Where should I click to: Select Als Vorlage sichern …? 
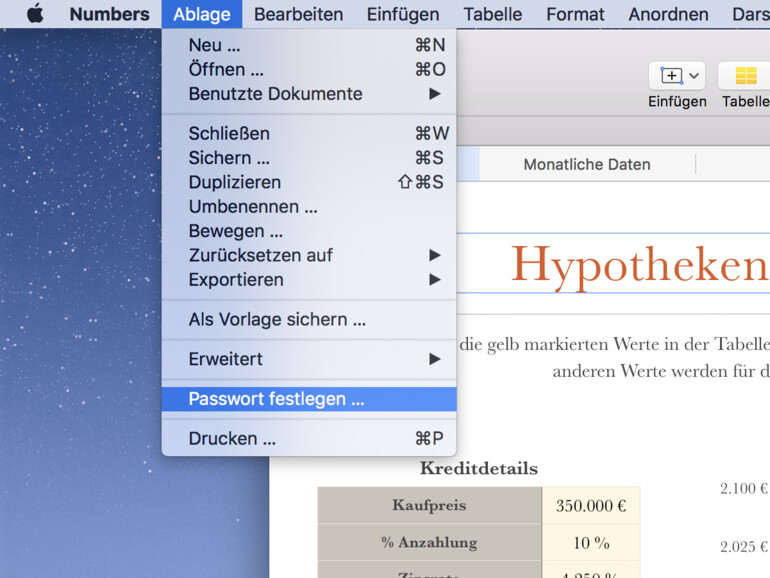(x=309, y=320)
